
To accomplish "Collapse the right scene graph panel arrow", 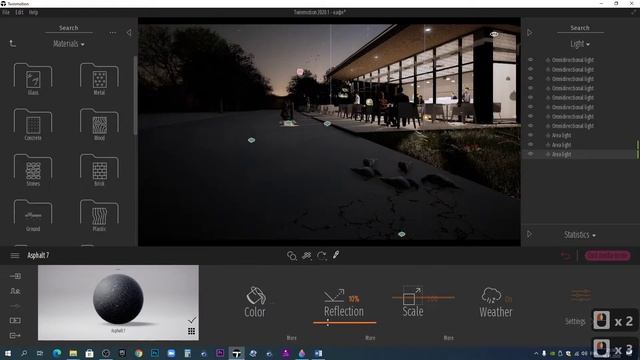I will click(530, 32).
